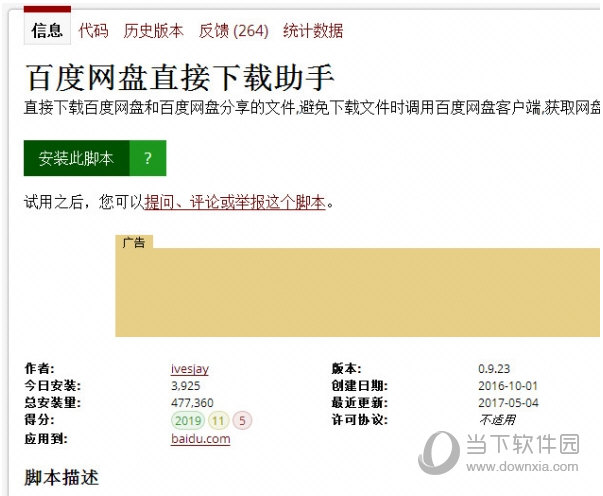Open the 统计数据 tab

[x=313, y=30]
